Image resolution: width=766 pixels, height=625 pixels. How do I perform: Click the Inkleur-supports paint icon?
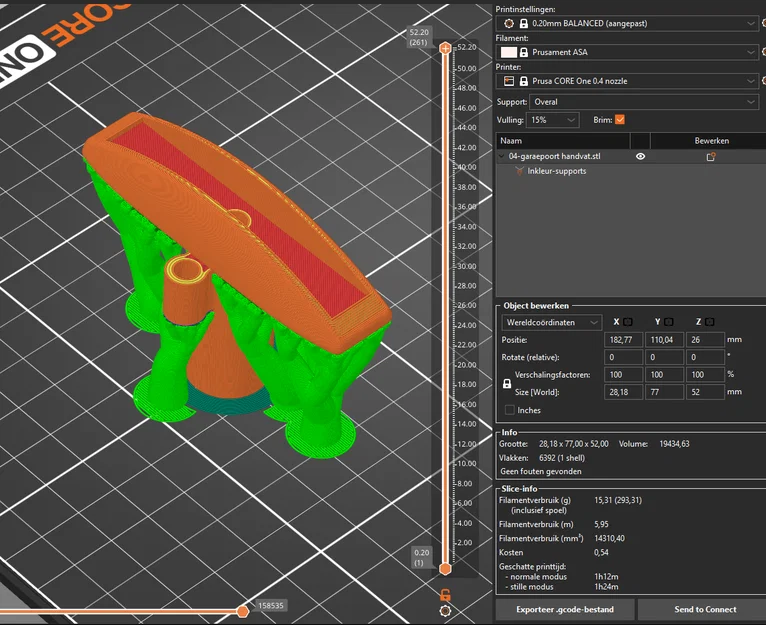coord(519,171)
